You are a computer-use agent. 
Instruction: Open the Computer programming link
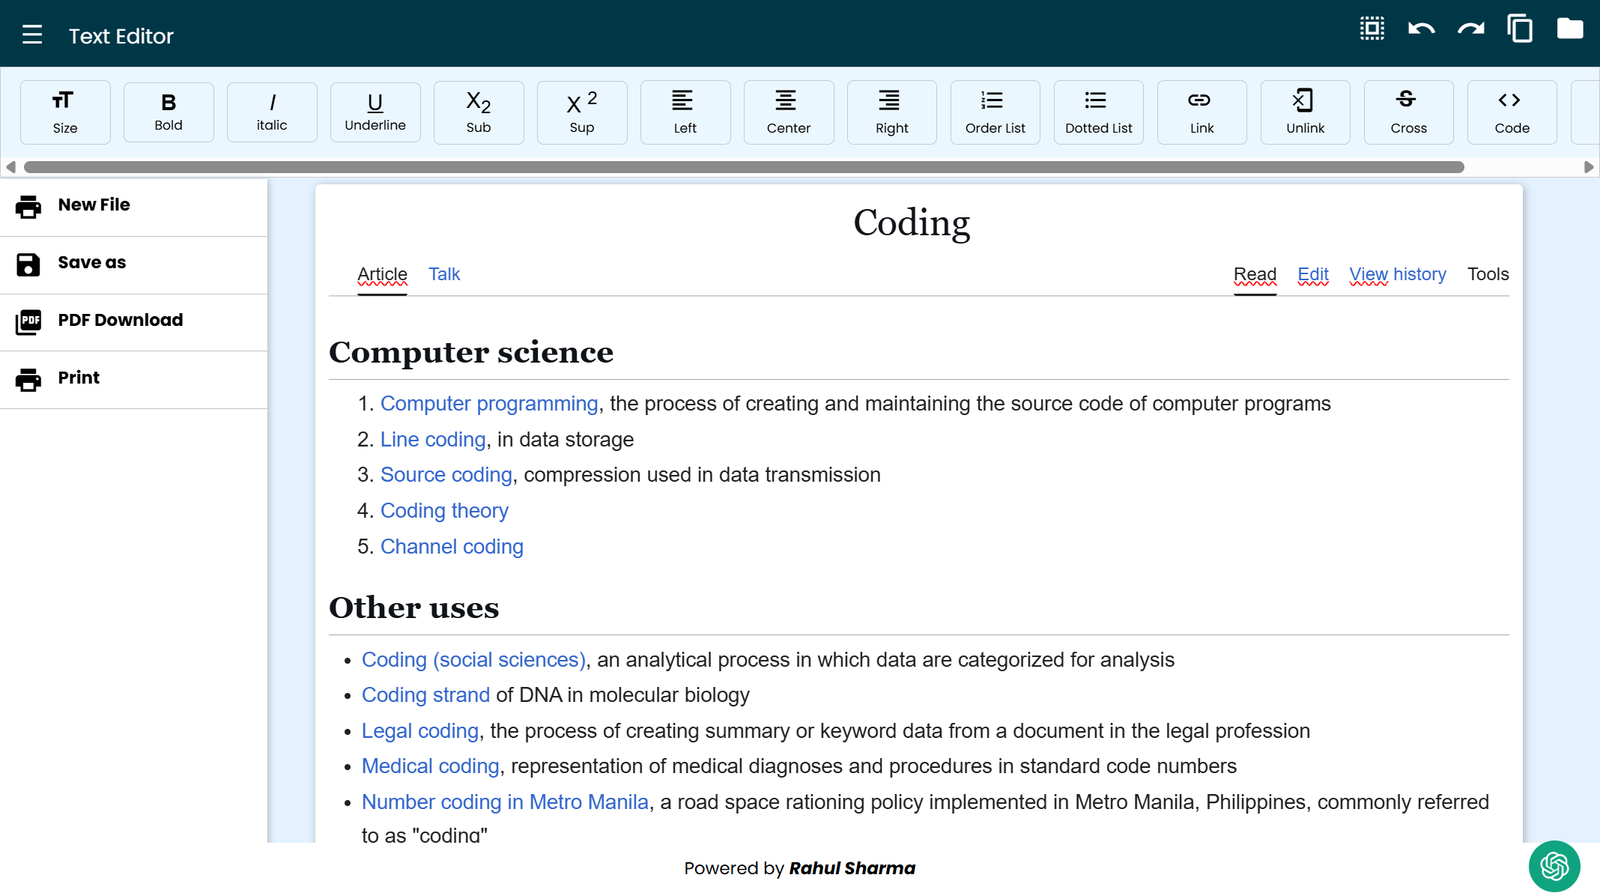pos(489,404)
